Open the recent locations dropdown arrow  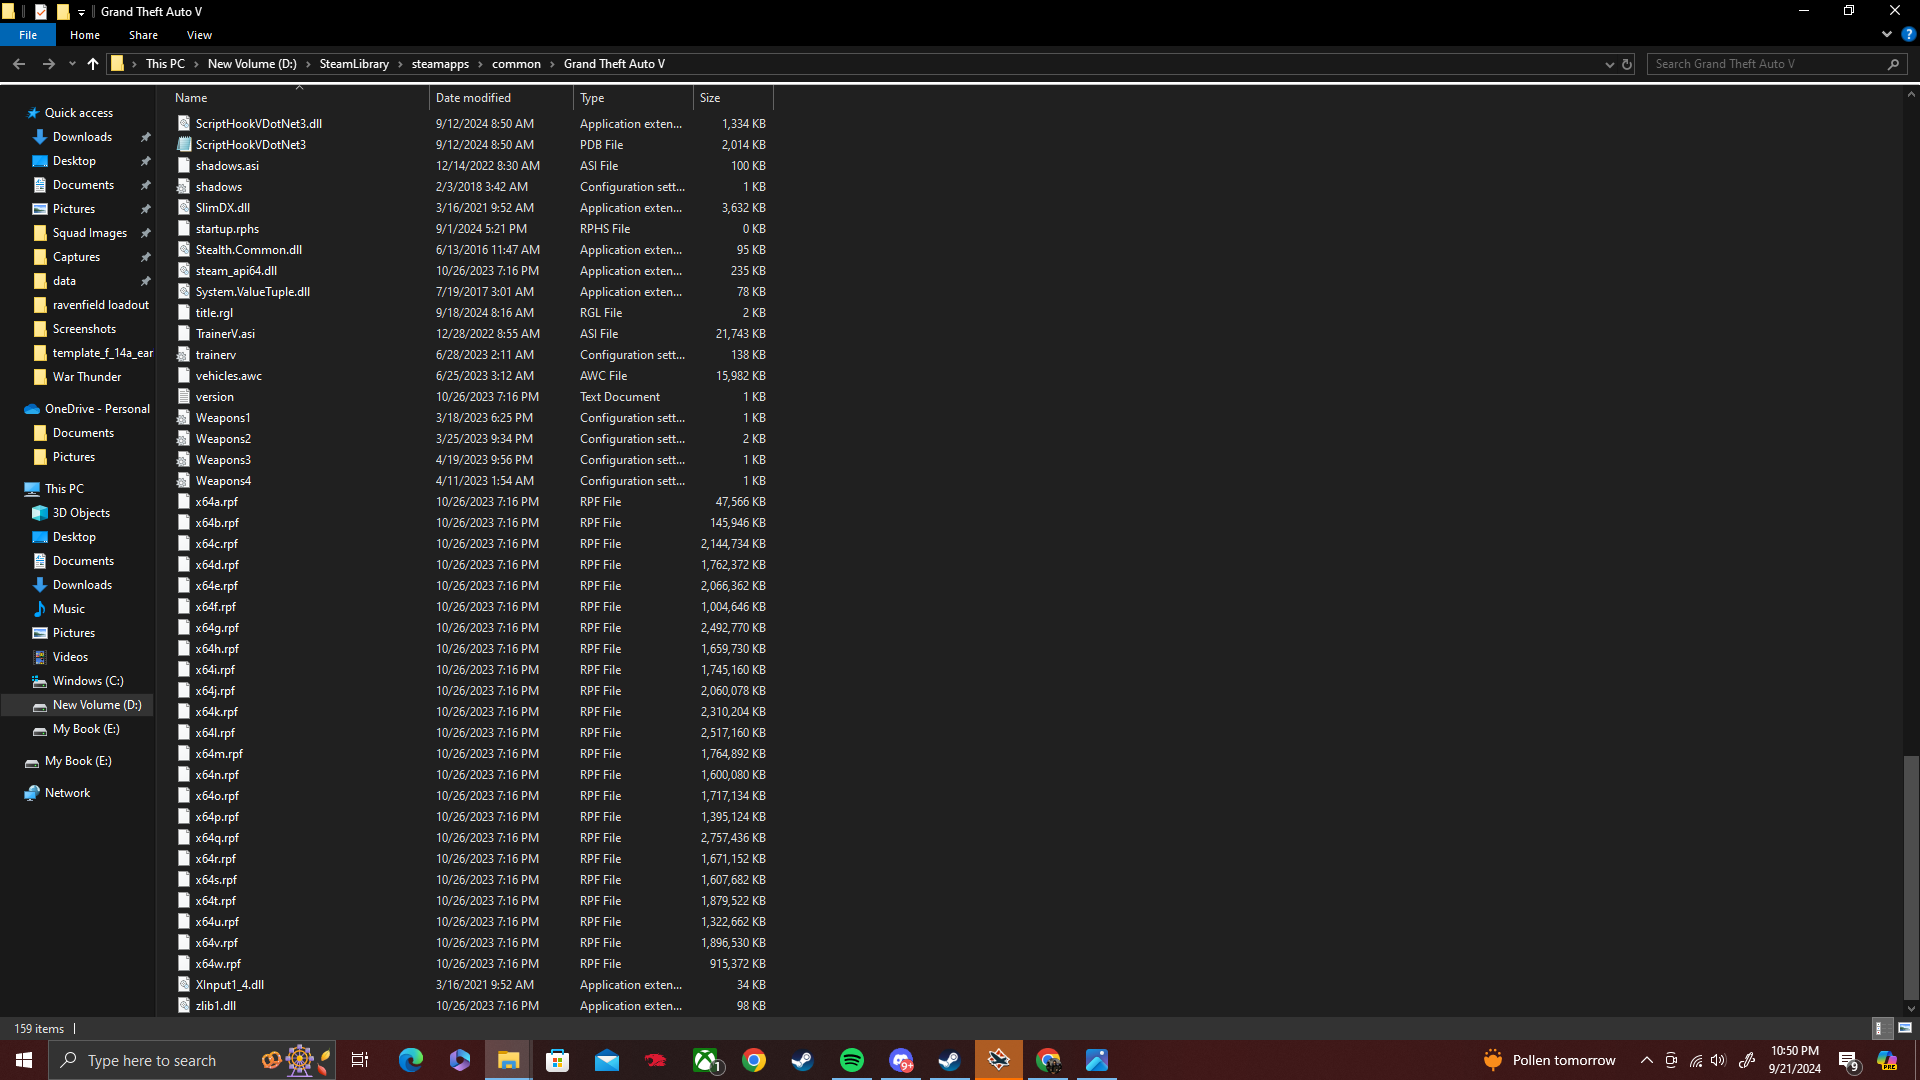72,64
